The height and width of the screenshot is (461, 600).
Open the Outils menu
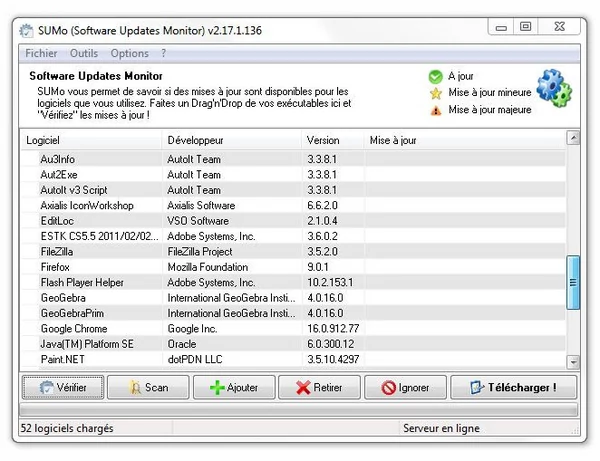pos(84,53)
